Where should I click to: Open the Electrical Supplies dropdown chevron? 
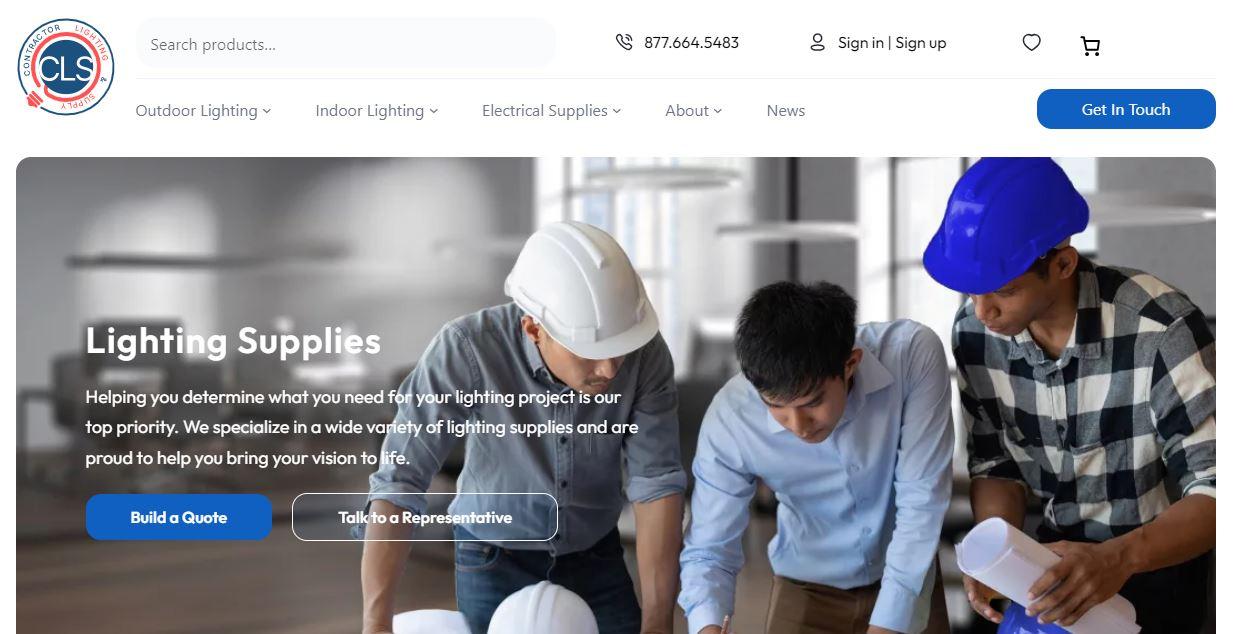point(617,111)
